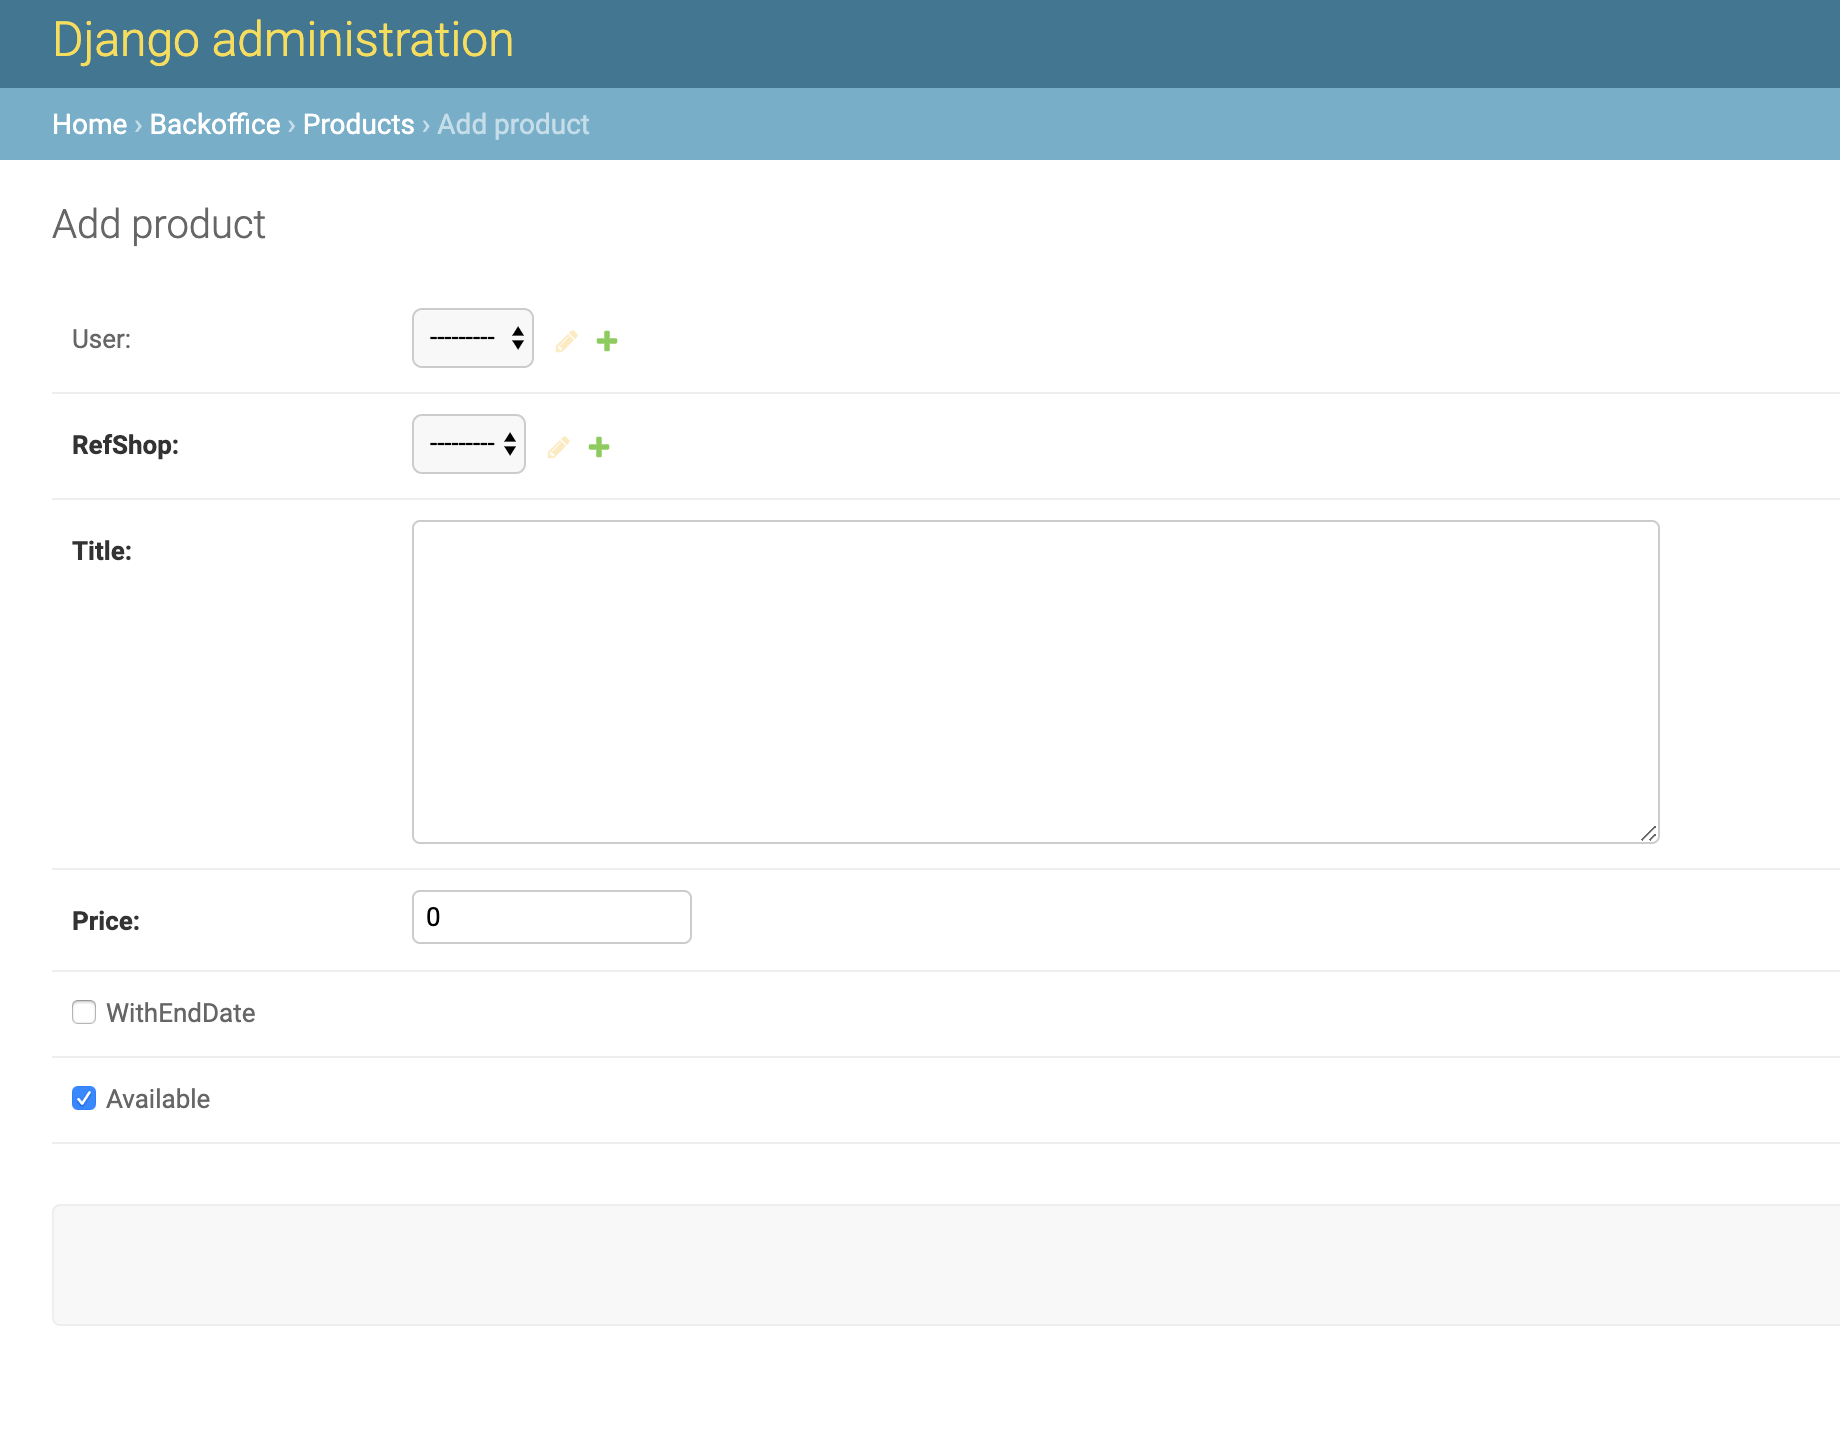Viewport: 1840px width, 1442px height.
Task: Click the Django administration site header
Action: [283, 40]
